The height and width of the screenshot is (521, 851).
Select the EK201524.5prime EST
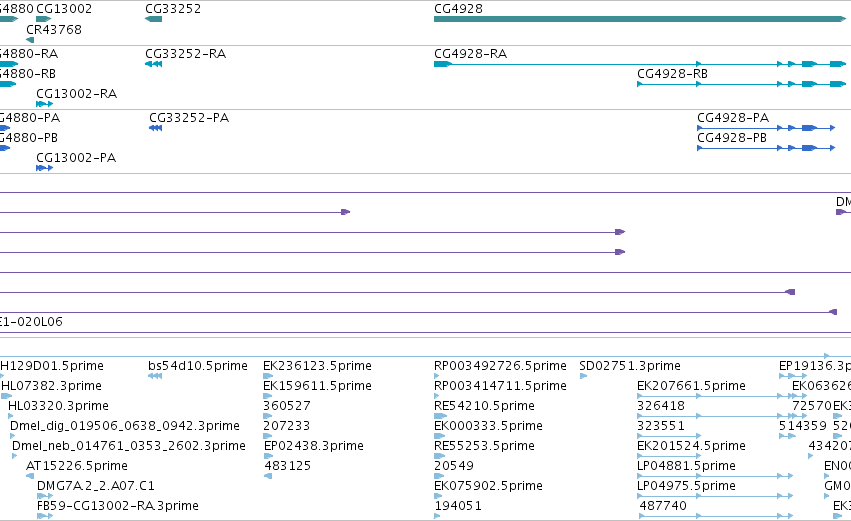pyautogui.click(x=691, y=446)
